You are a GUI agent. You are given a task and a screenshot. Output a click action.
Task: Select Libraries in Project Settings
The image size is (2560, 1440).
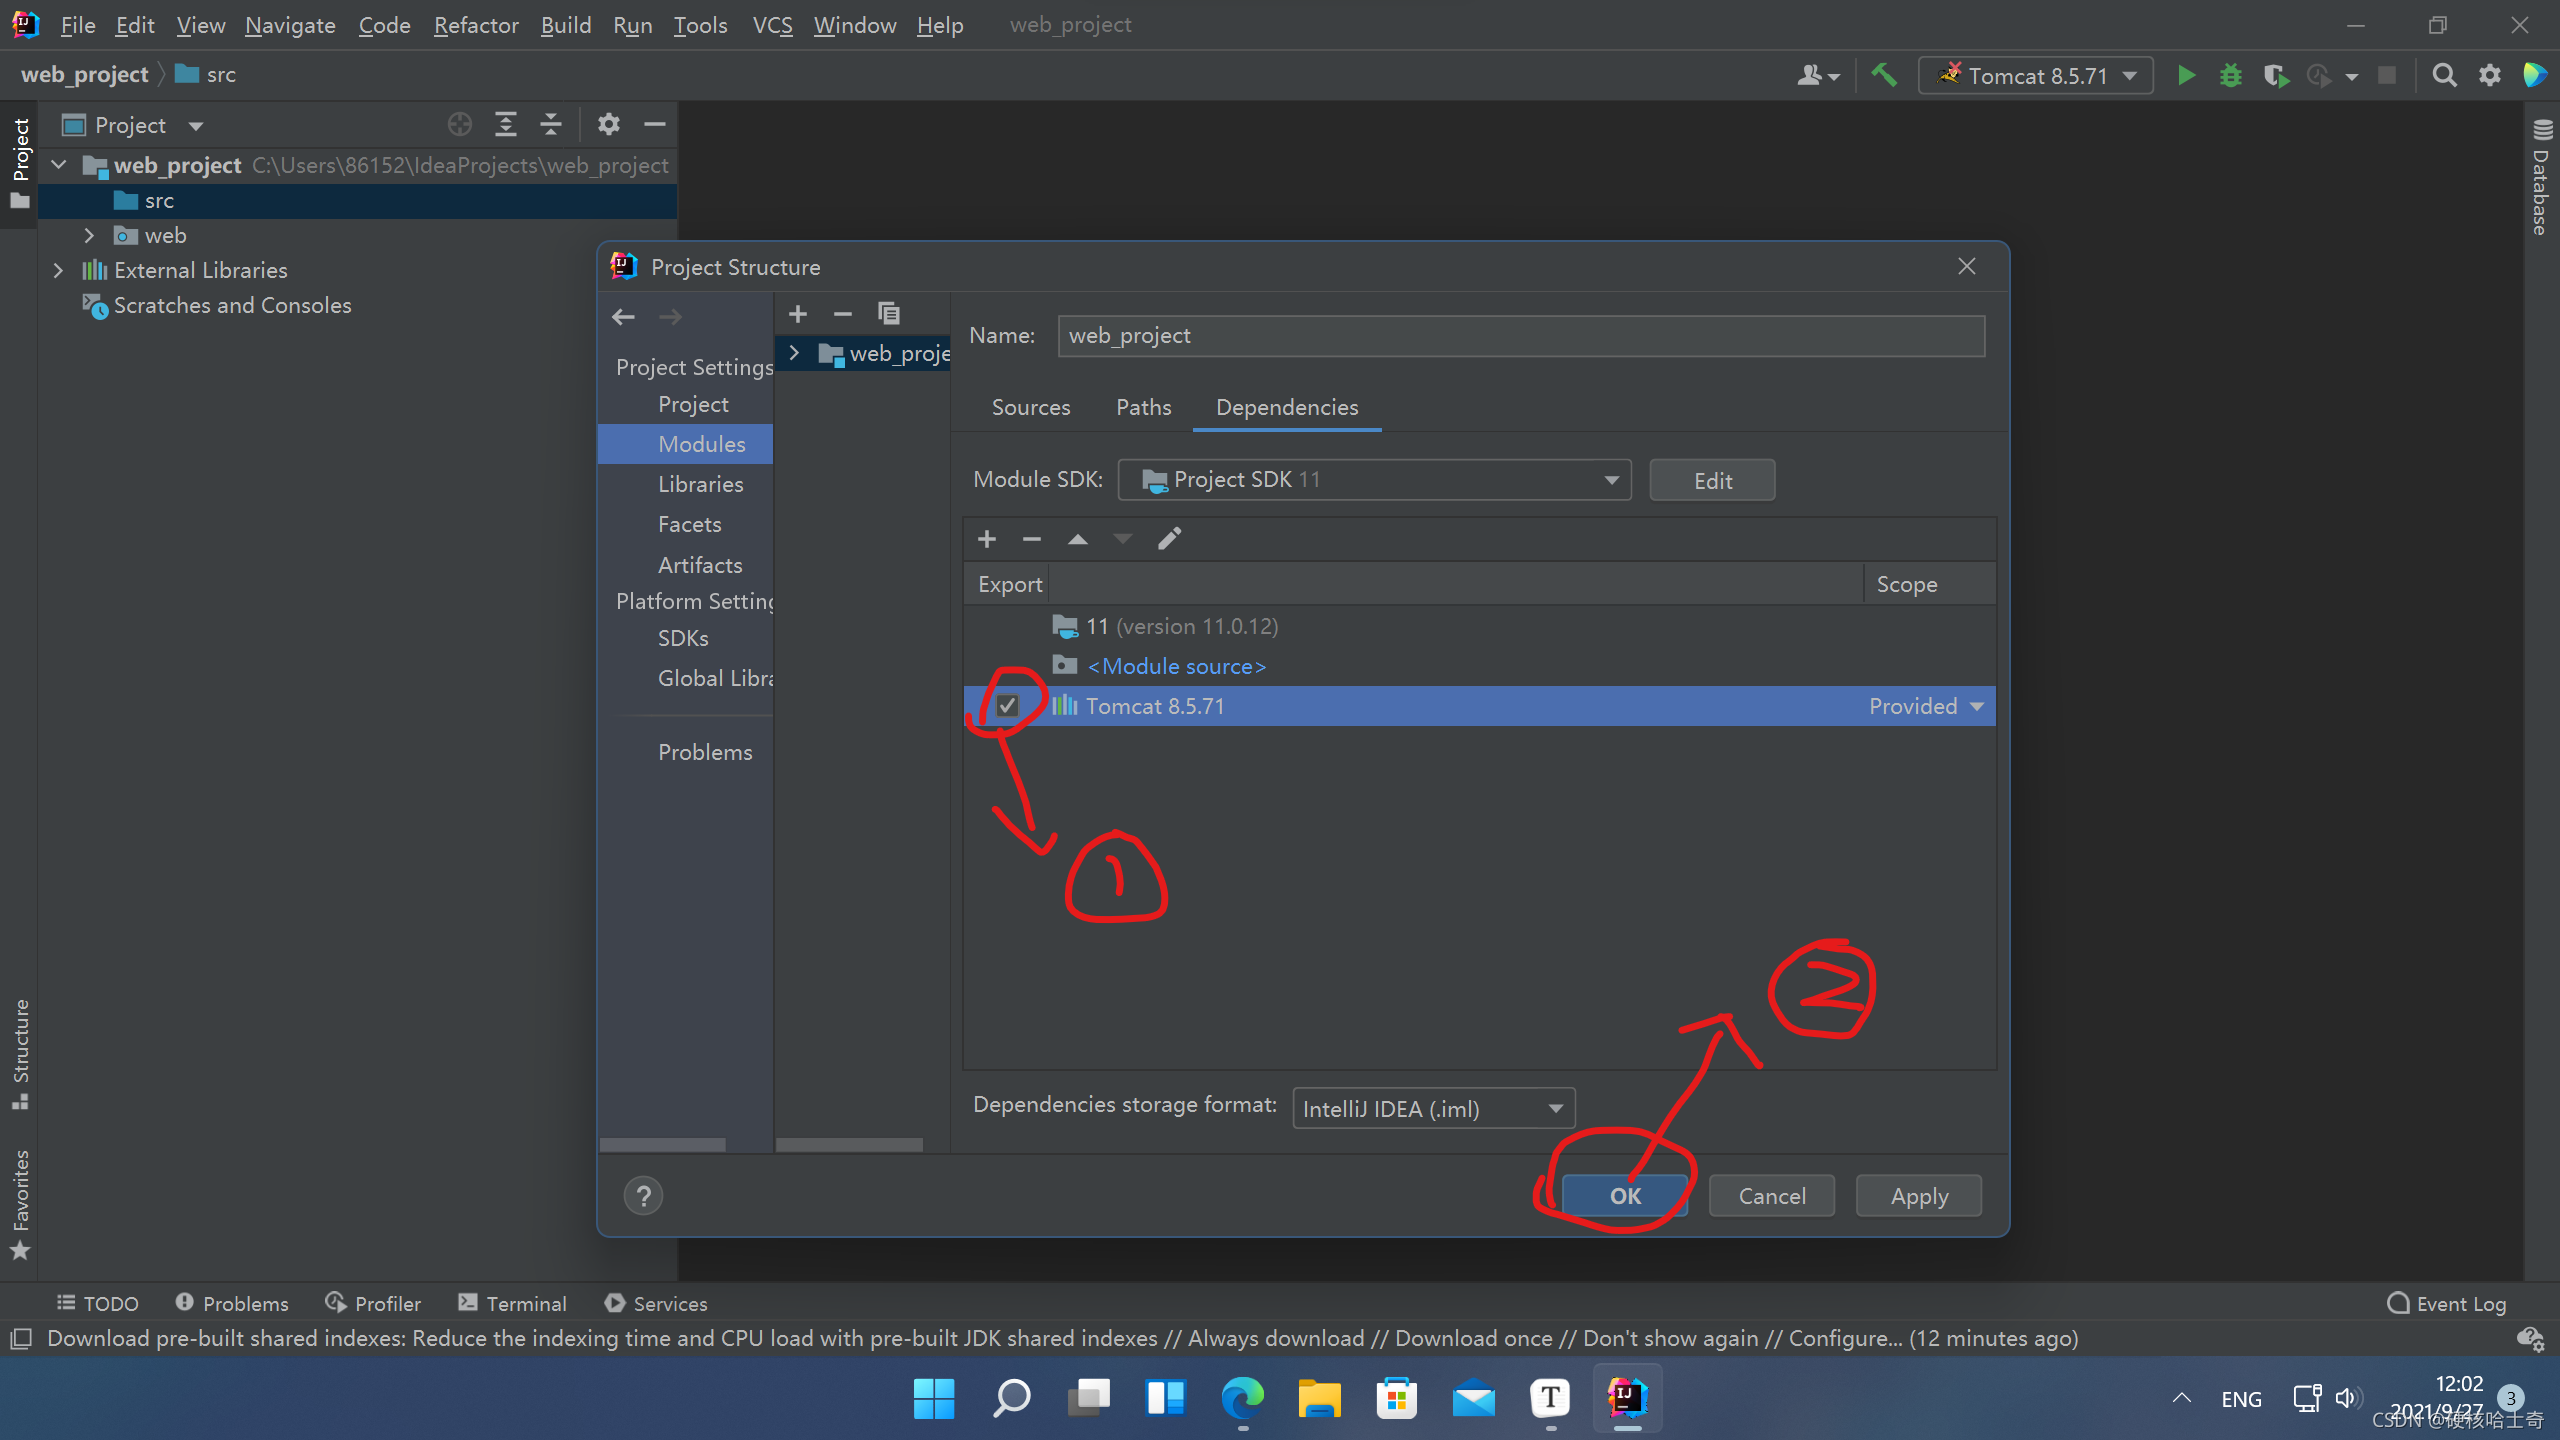(x=700, y=484)
